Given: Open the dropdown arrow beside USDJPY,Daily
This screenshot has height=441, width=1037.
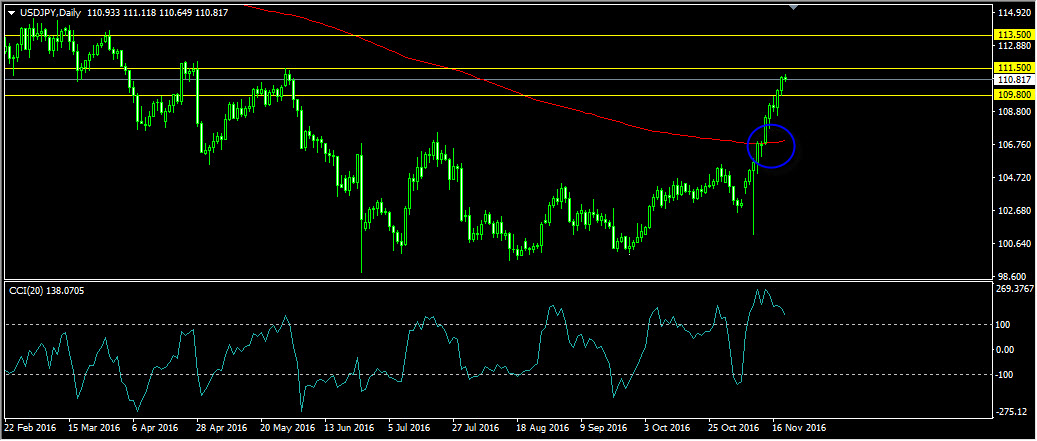Looking at the screenshot, I should tap(11, 12).
